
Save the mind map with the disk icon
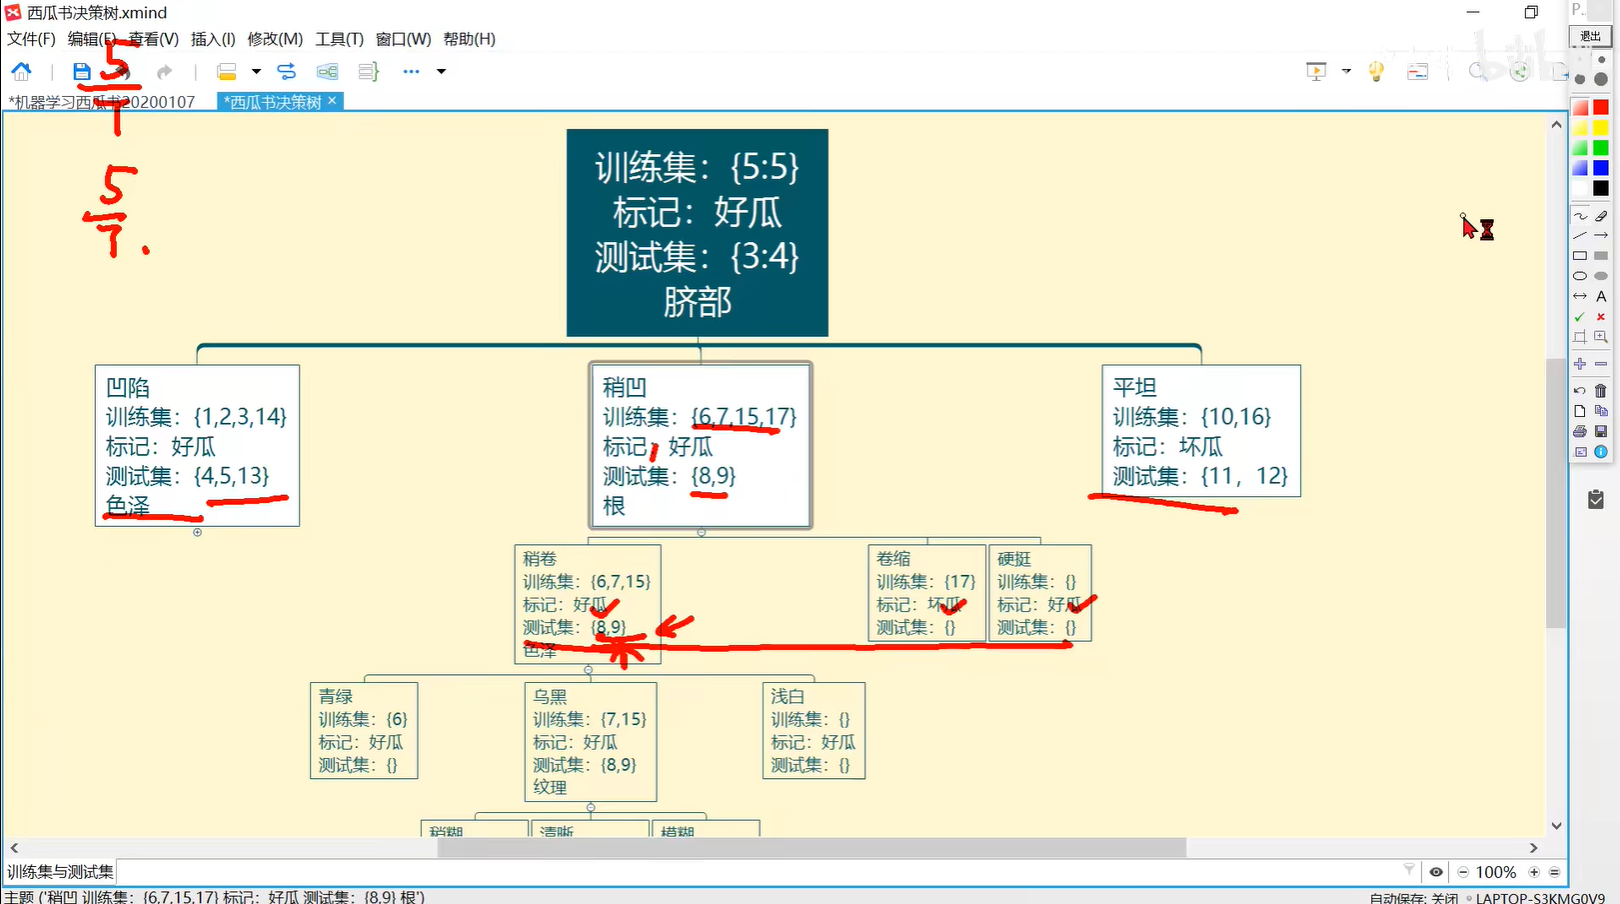tap(82, 71)
